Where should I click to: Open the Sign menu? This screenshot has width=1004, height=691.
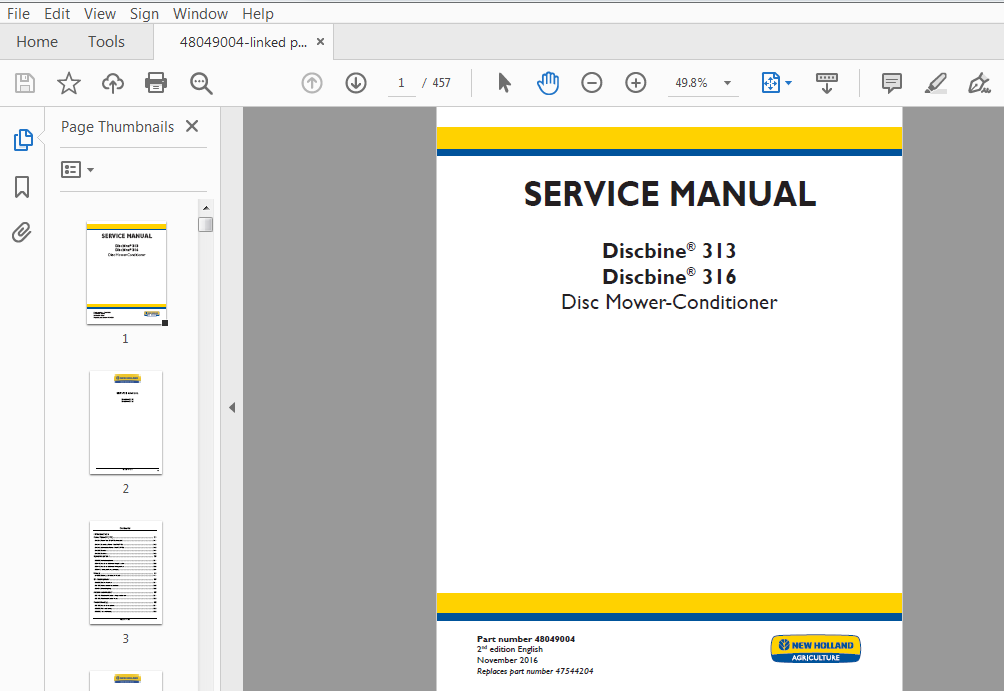(144, 13)
